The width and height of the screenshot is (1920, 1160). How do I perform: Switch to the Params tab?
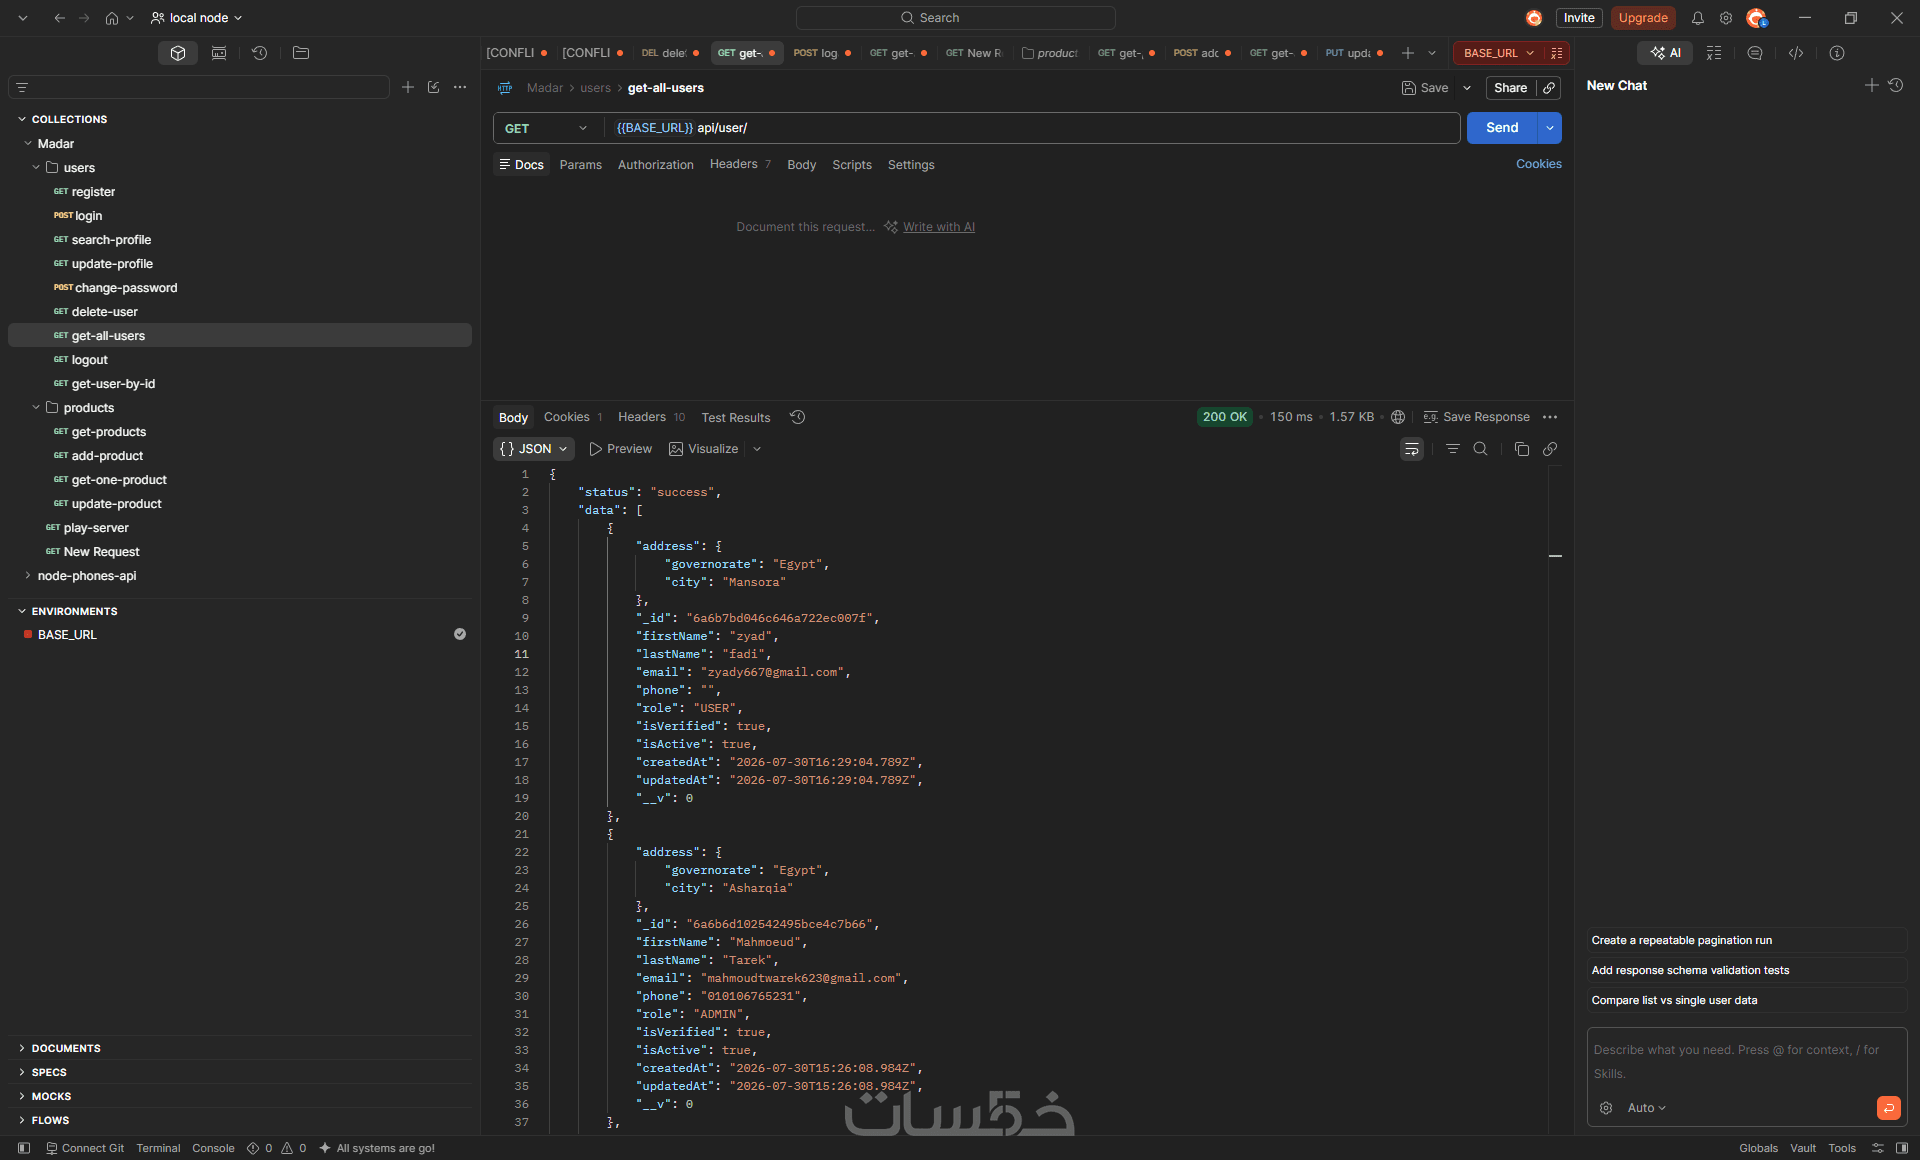(581, 165)
